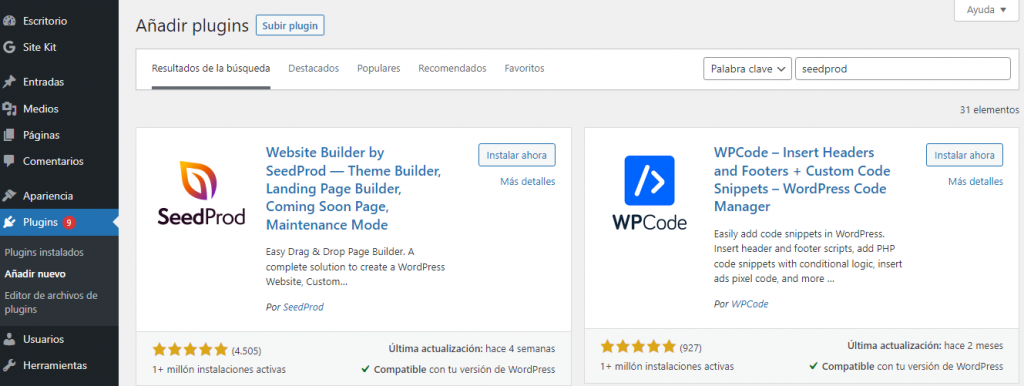
Task: Click the WPCode plugin logo
Action: pyautogui.click(x=650, y=193)
